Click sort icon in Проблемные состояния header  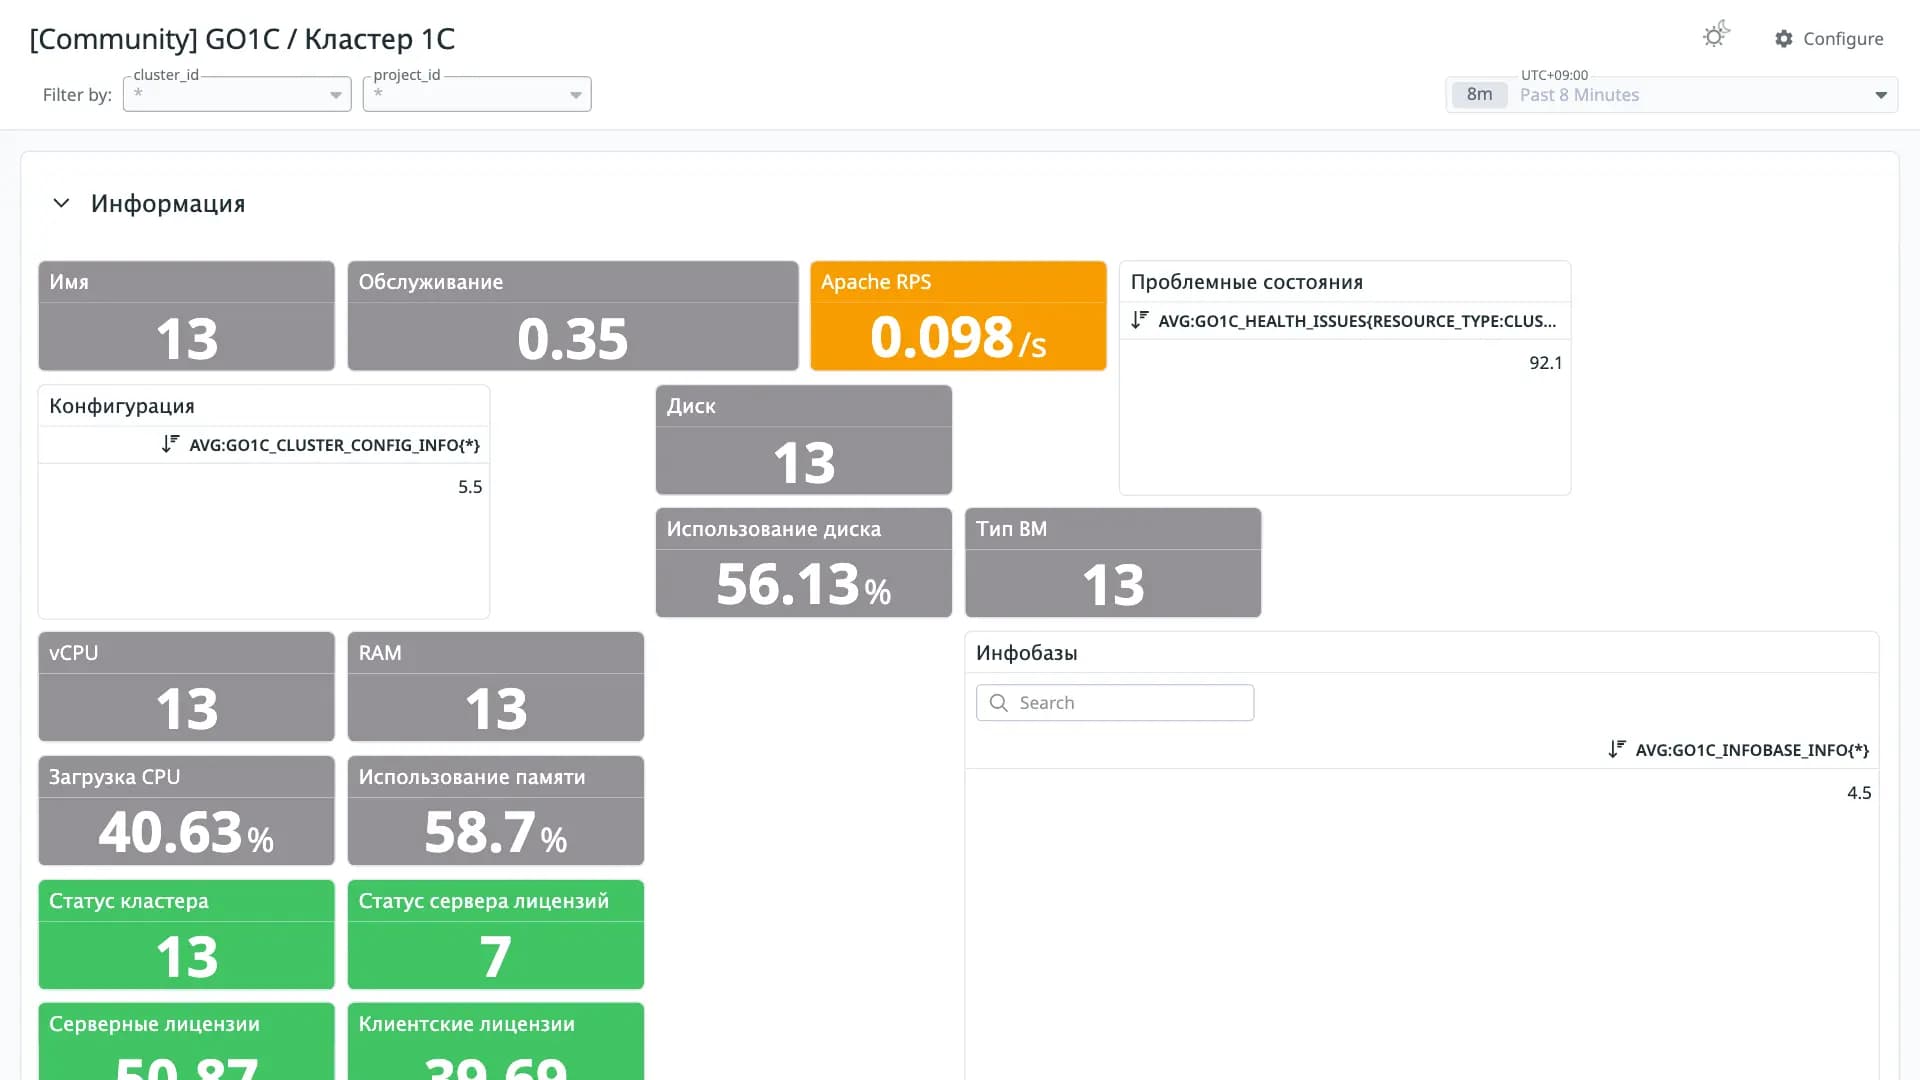[x=1140, y=320]
